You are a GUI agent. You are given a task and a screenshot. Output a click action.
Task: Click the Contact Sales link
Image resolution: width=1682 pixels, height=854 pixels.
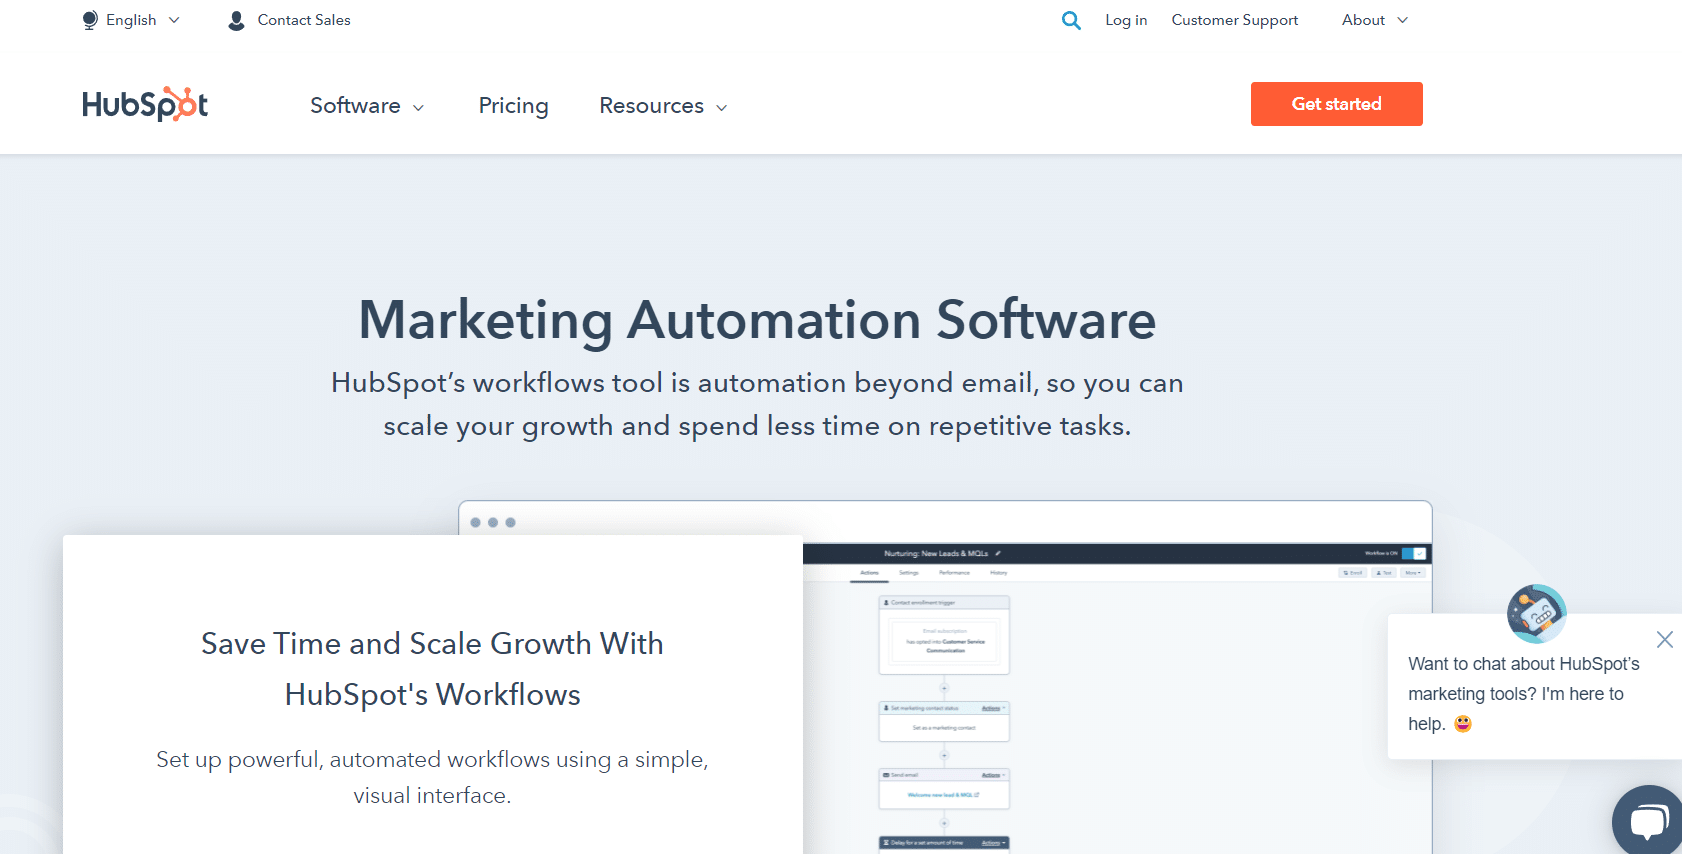click(x=304, y=20)
